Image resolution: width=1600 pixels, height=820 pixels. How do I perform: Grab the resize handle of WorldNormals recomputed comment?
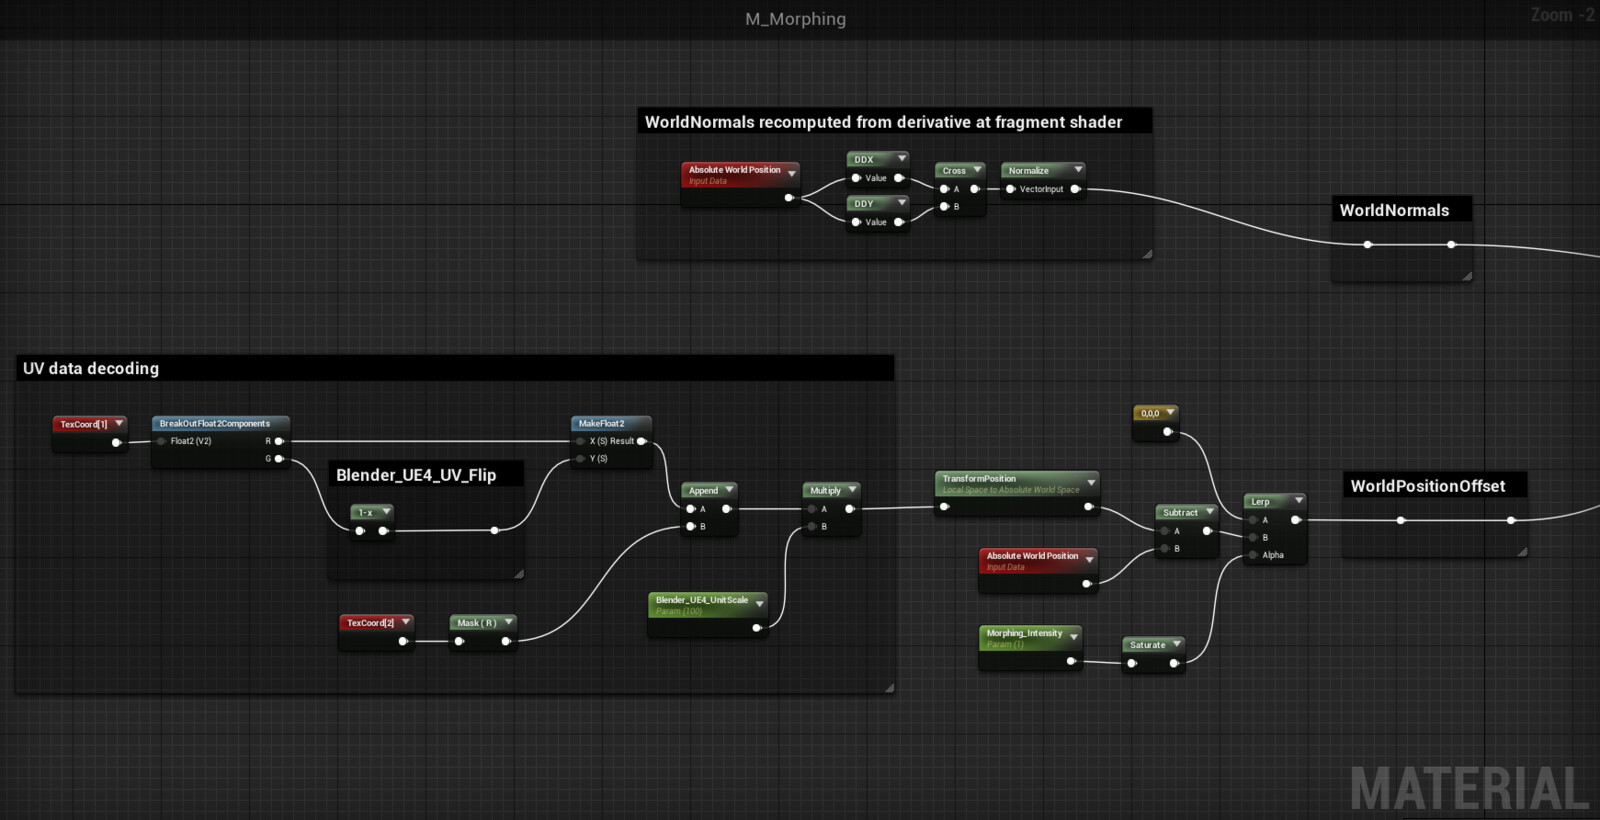1147,254
